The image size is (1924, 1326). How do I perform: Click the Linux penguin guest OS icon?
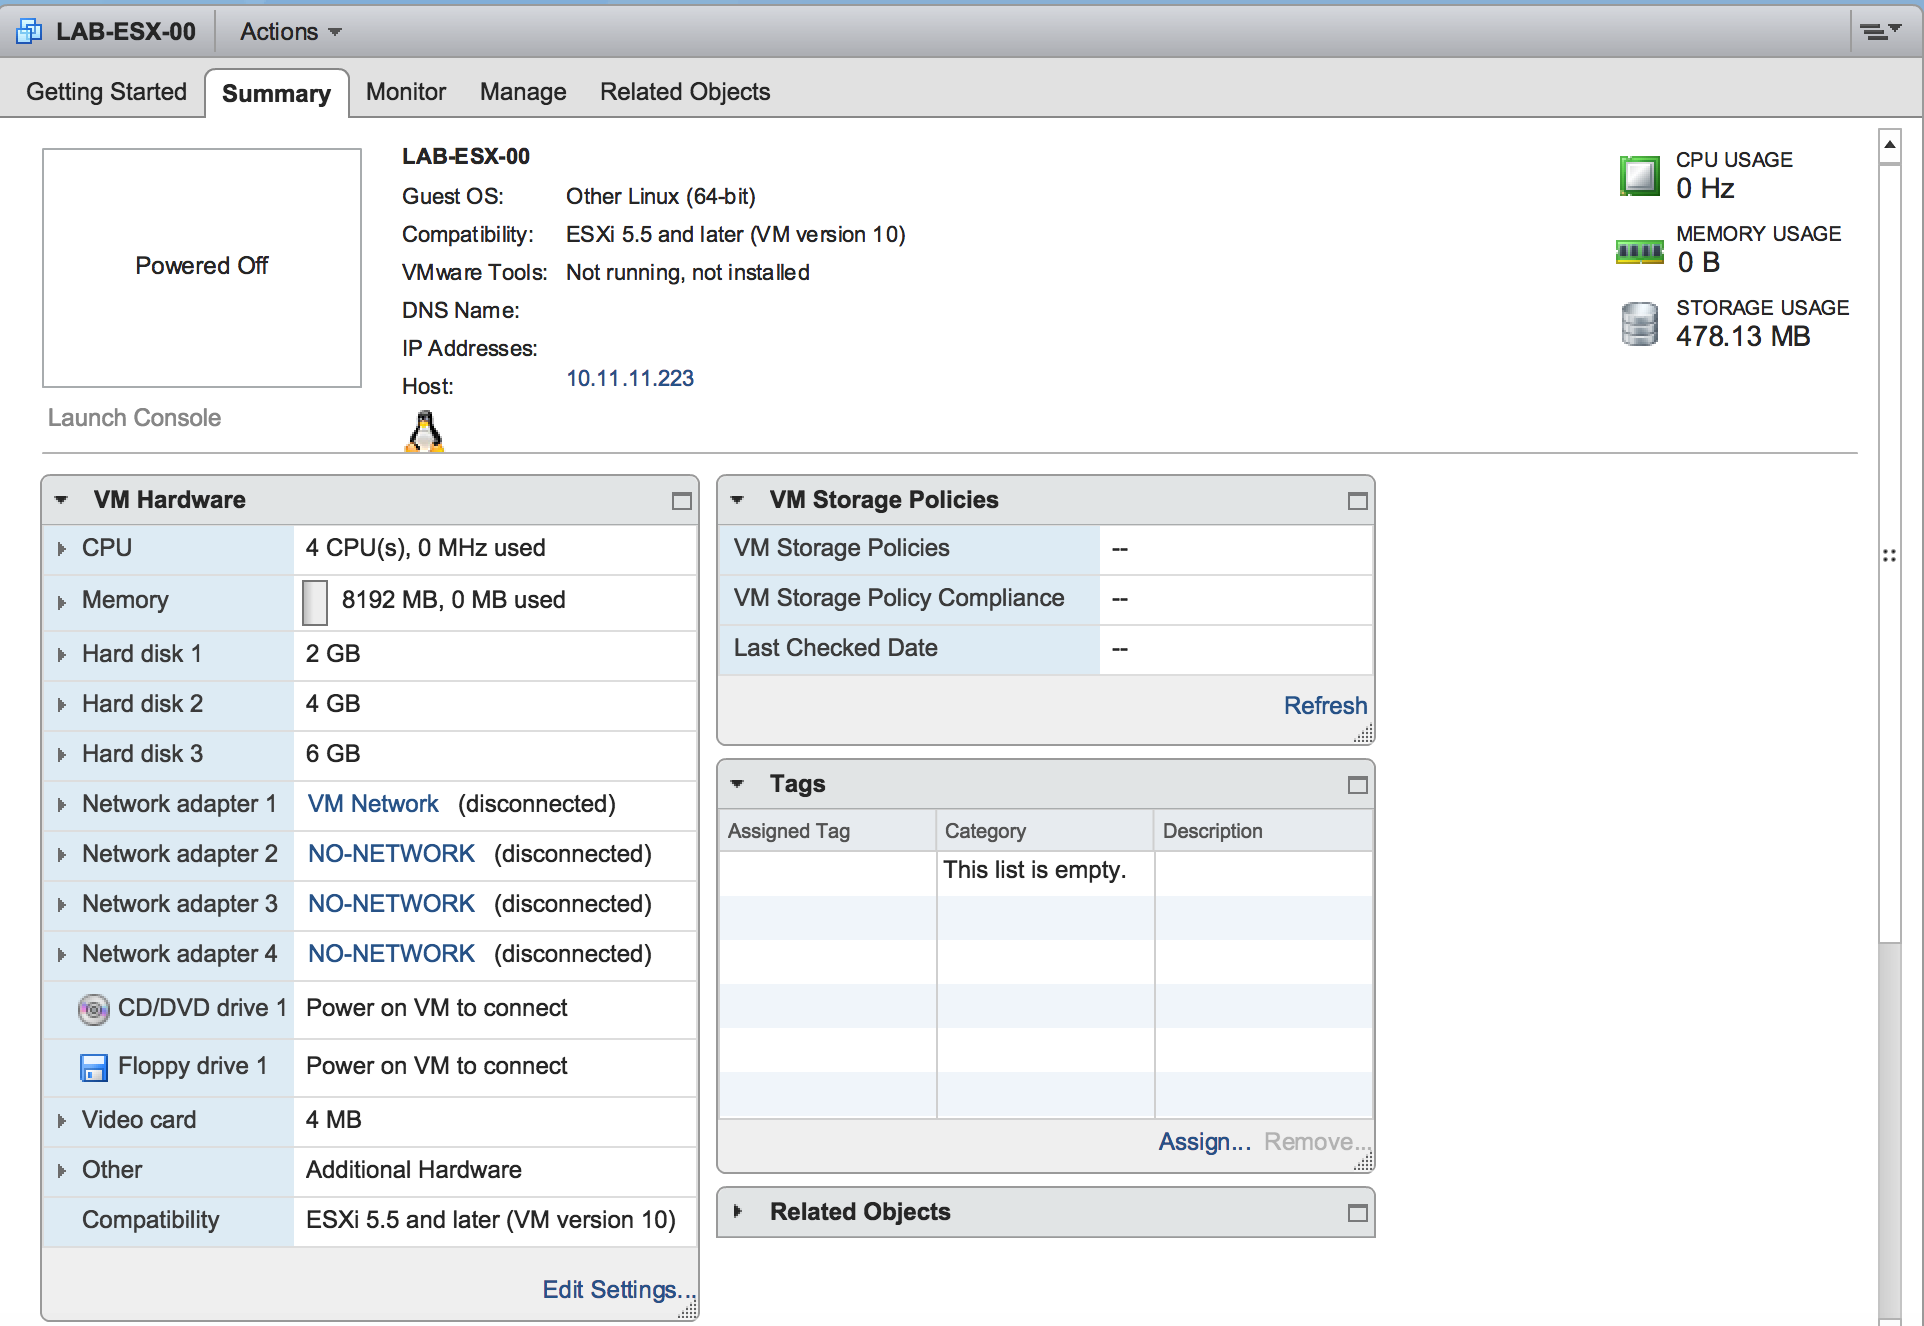(425, 432)
